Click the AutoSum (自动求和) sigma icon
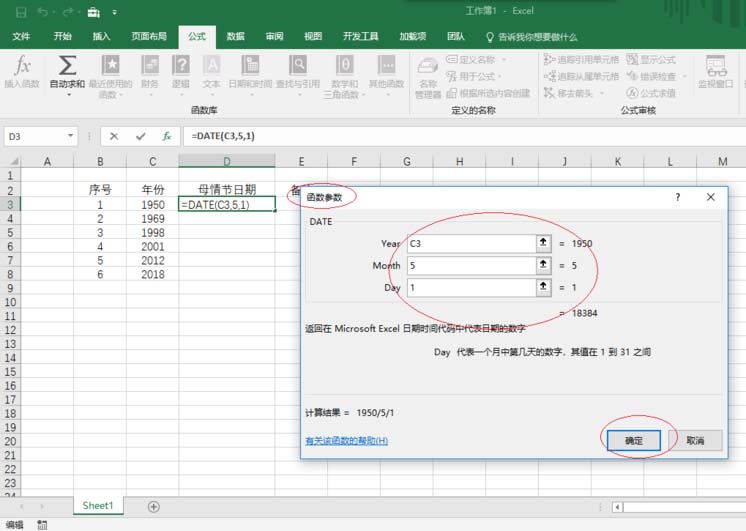 coord(67,67)
